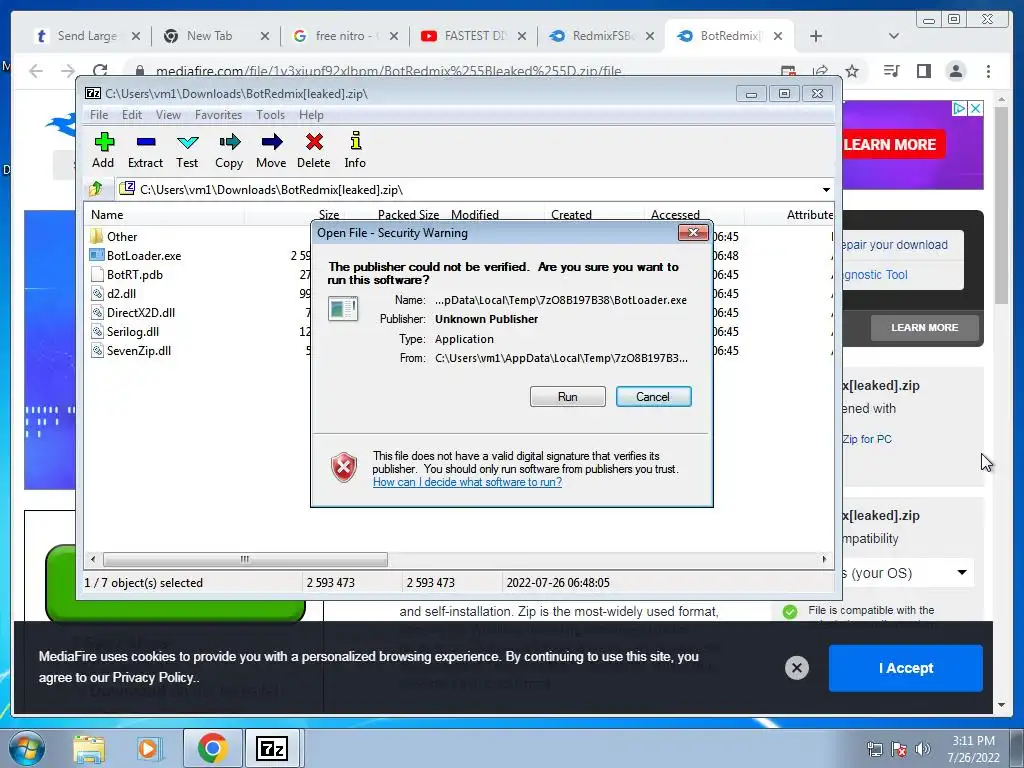This screenshot has width=1024, height=768.
Task: Click the Chrome media control icon
Action: (891, 71)
